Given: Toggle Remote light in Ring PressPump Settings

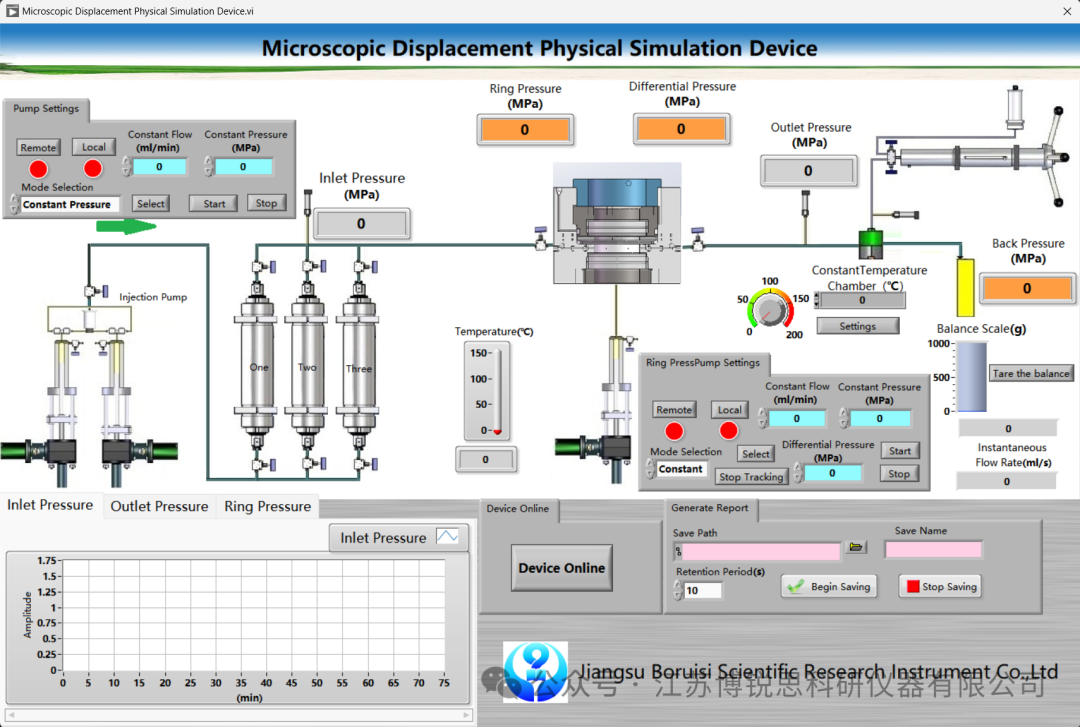Looking at the screenshot, I should click(x=674, y=431).
